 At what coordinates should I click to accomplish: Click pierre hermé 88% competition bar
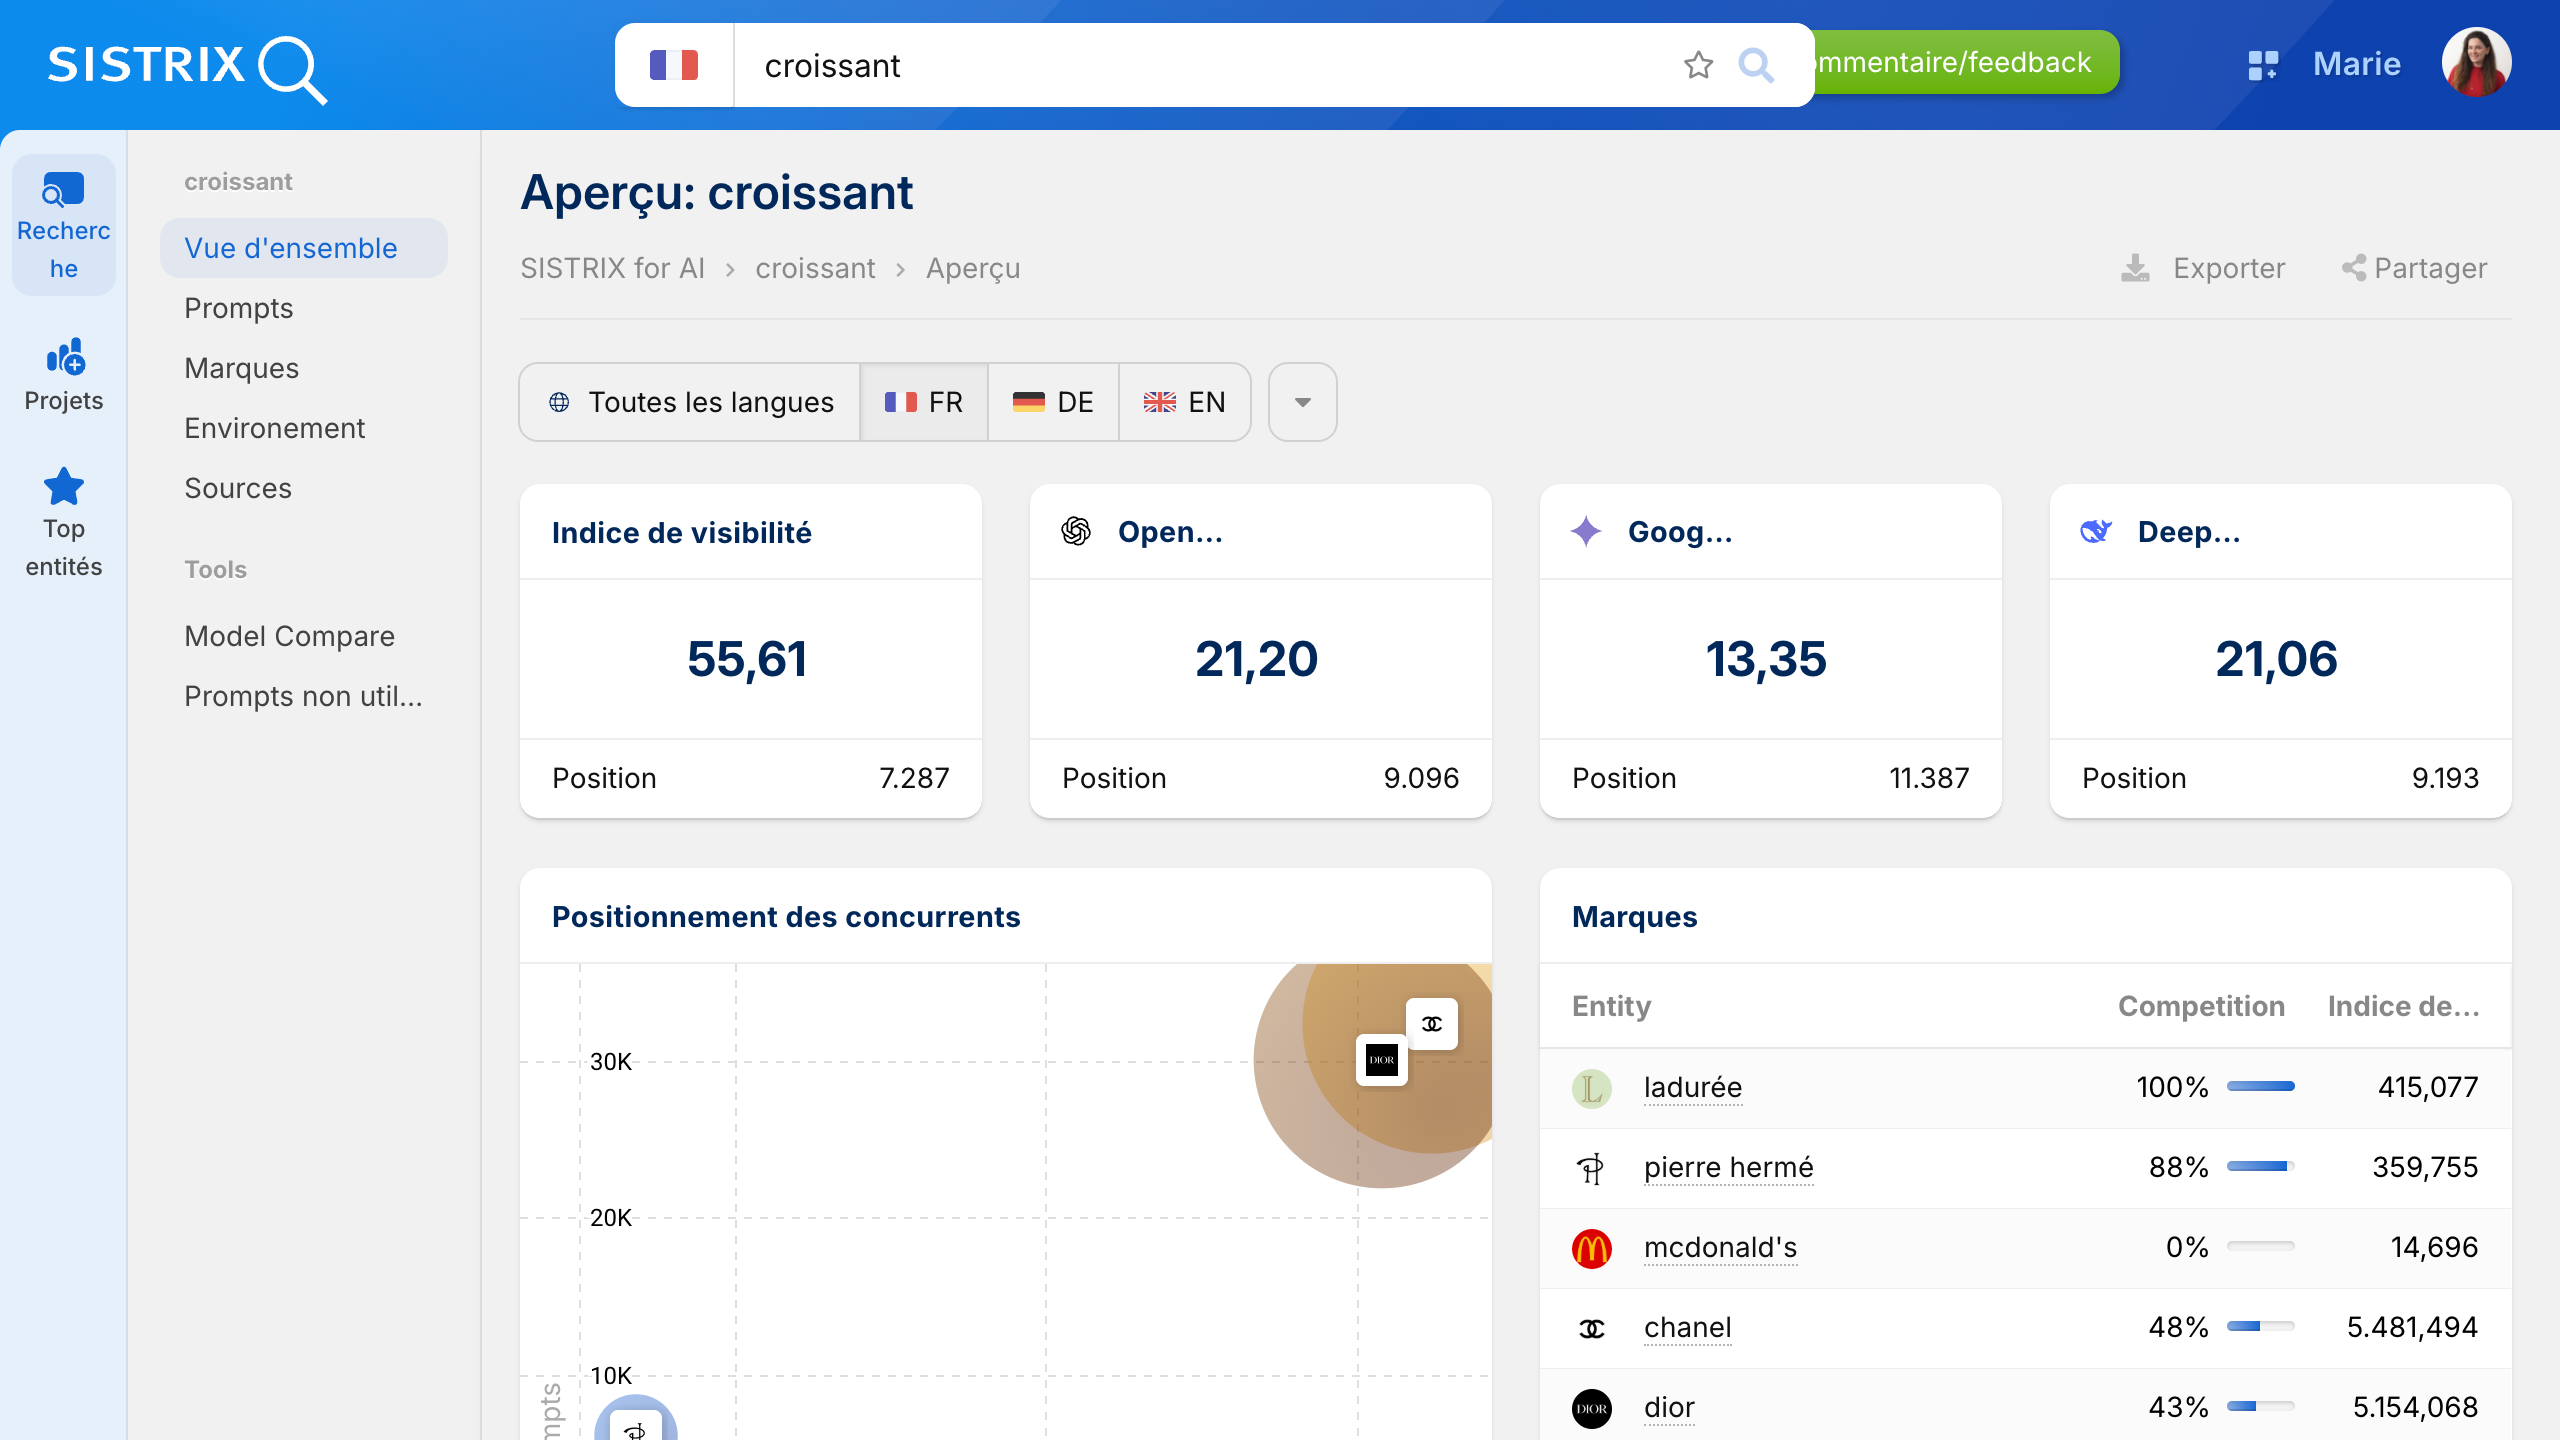click(x=2261, y=1166)
